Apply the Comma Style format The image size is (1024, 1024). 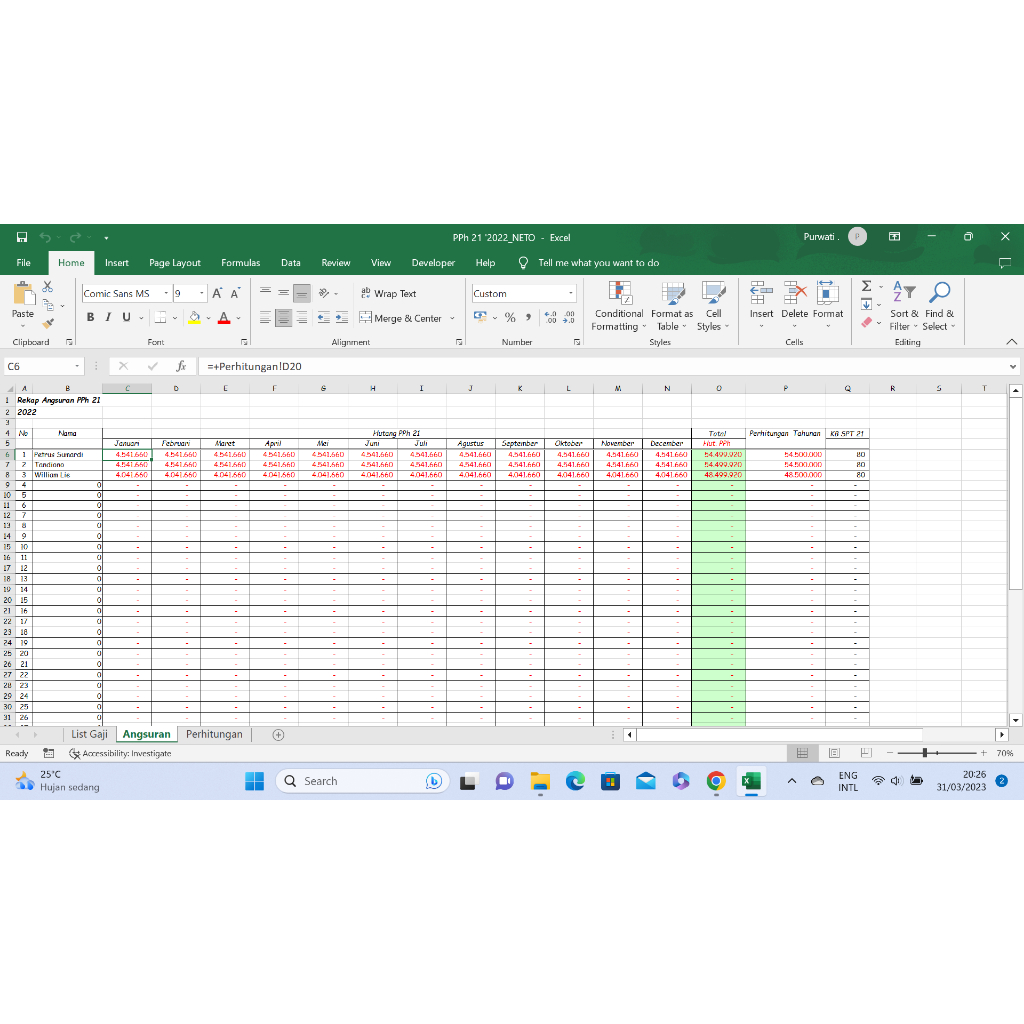tap(530, 317)
